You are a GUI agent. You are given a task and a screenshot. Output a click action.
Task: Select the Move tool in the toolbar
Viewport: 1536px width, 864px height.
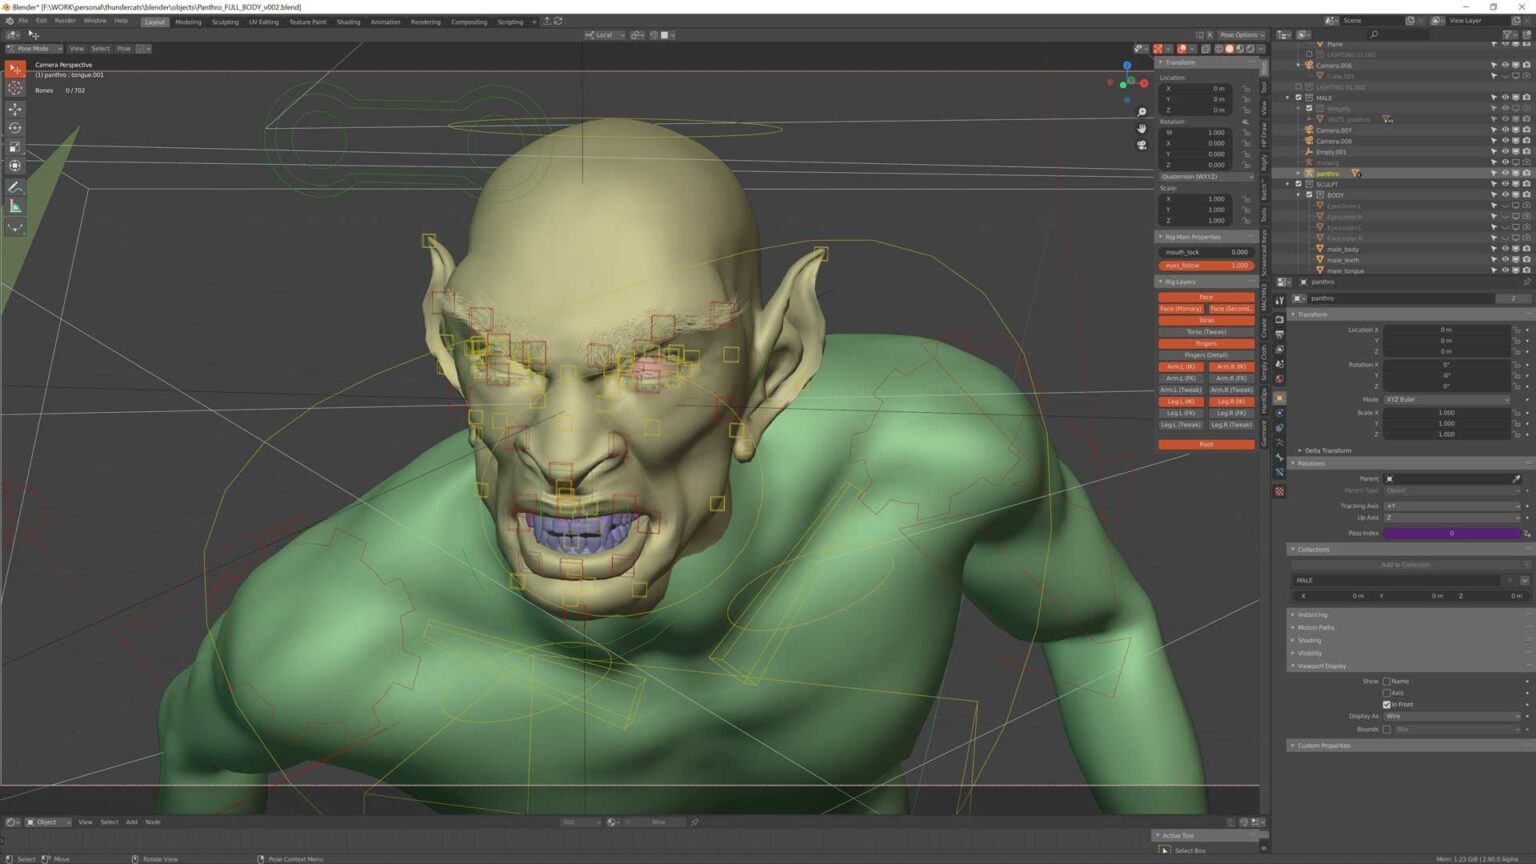coord(15,109)
